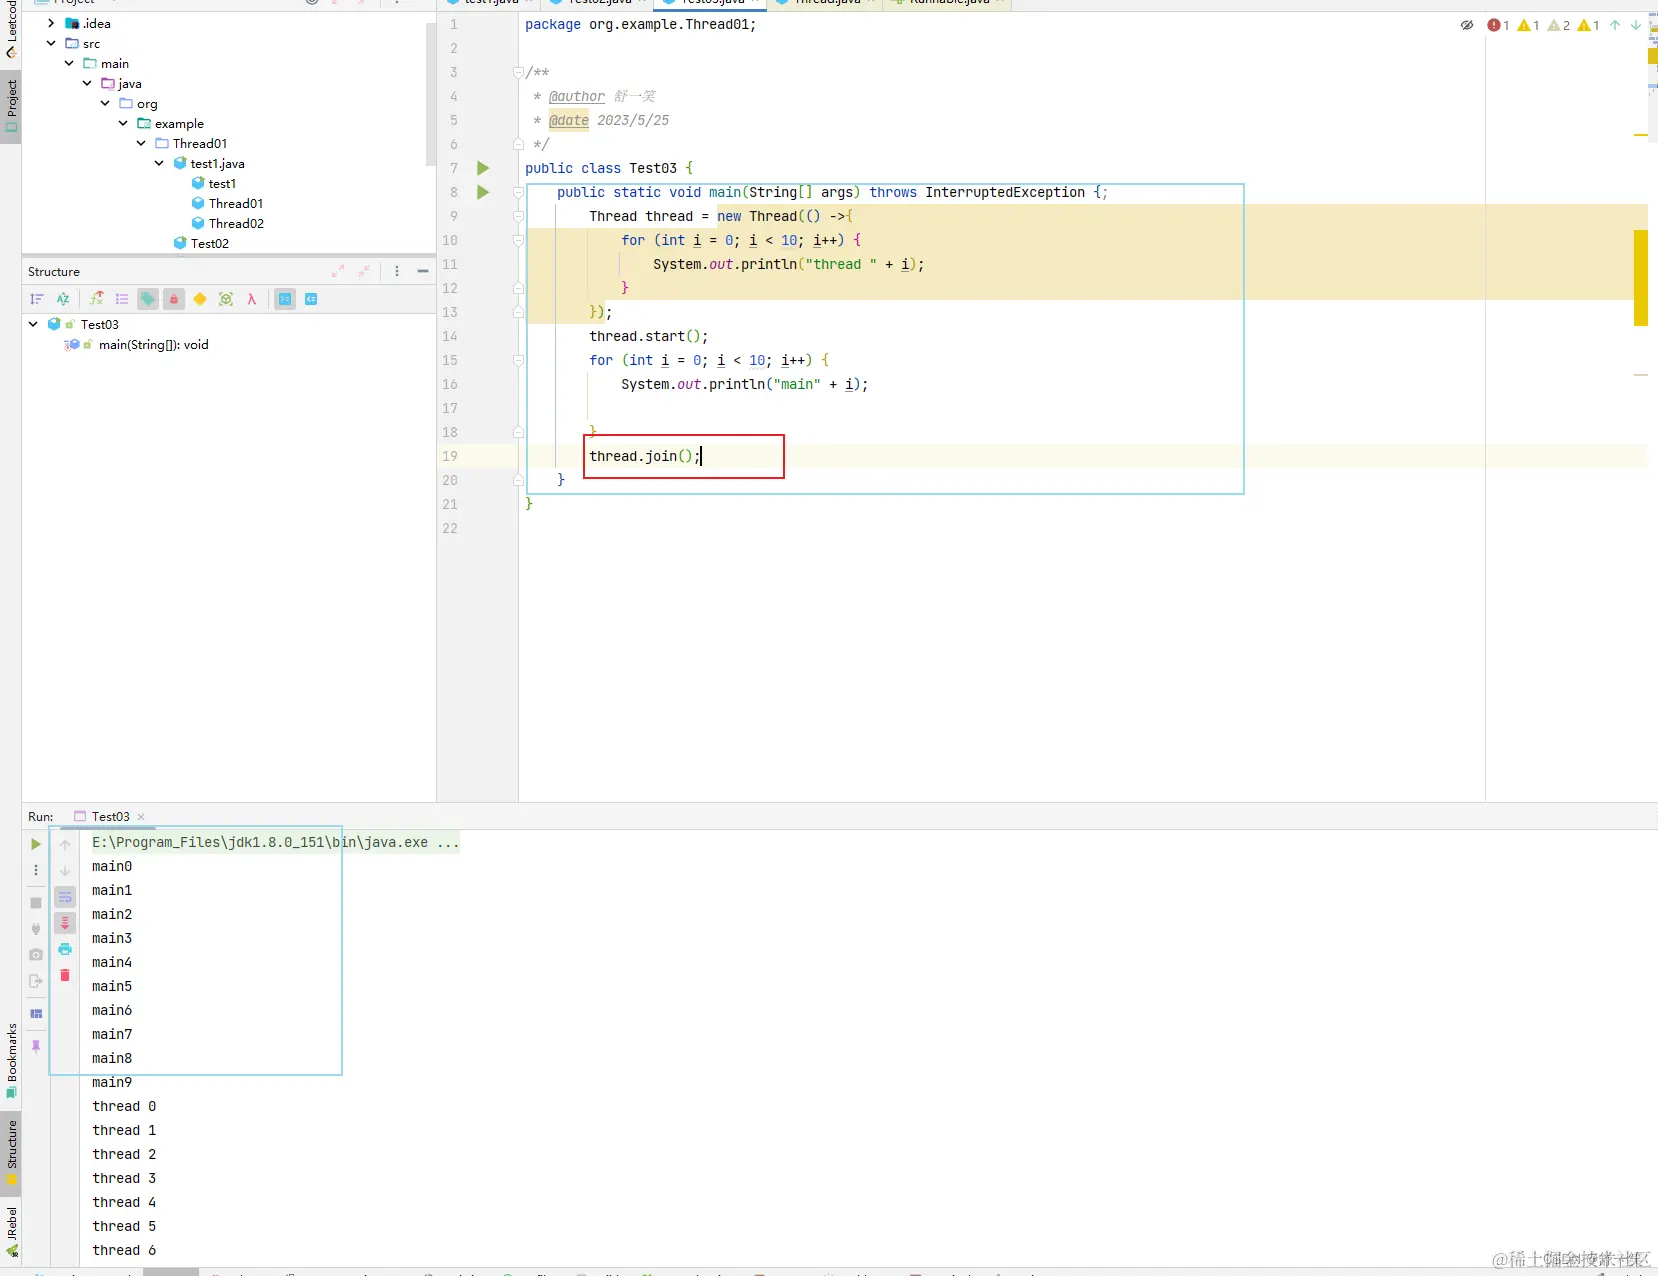Click the up stack trace arrow in console
The image size is (1658, 1276).
pos(65,845)
